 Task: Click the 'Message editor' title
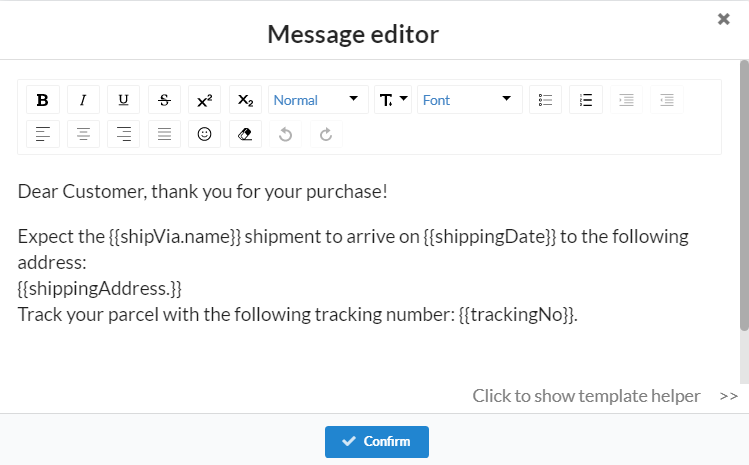click(353, 34)
